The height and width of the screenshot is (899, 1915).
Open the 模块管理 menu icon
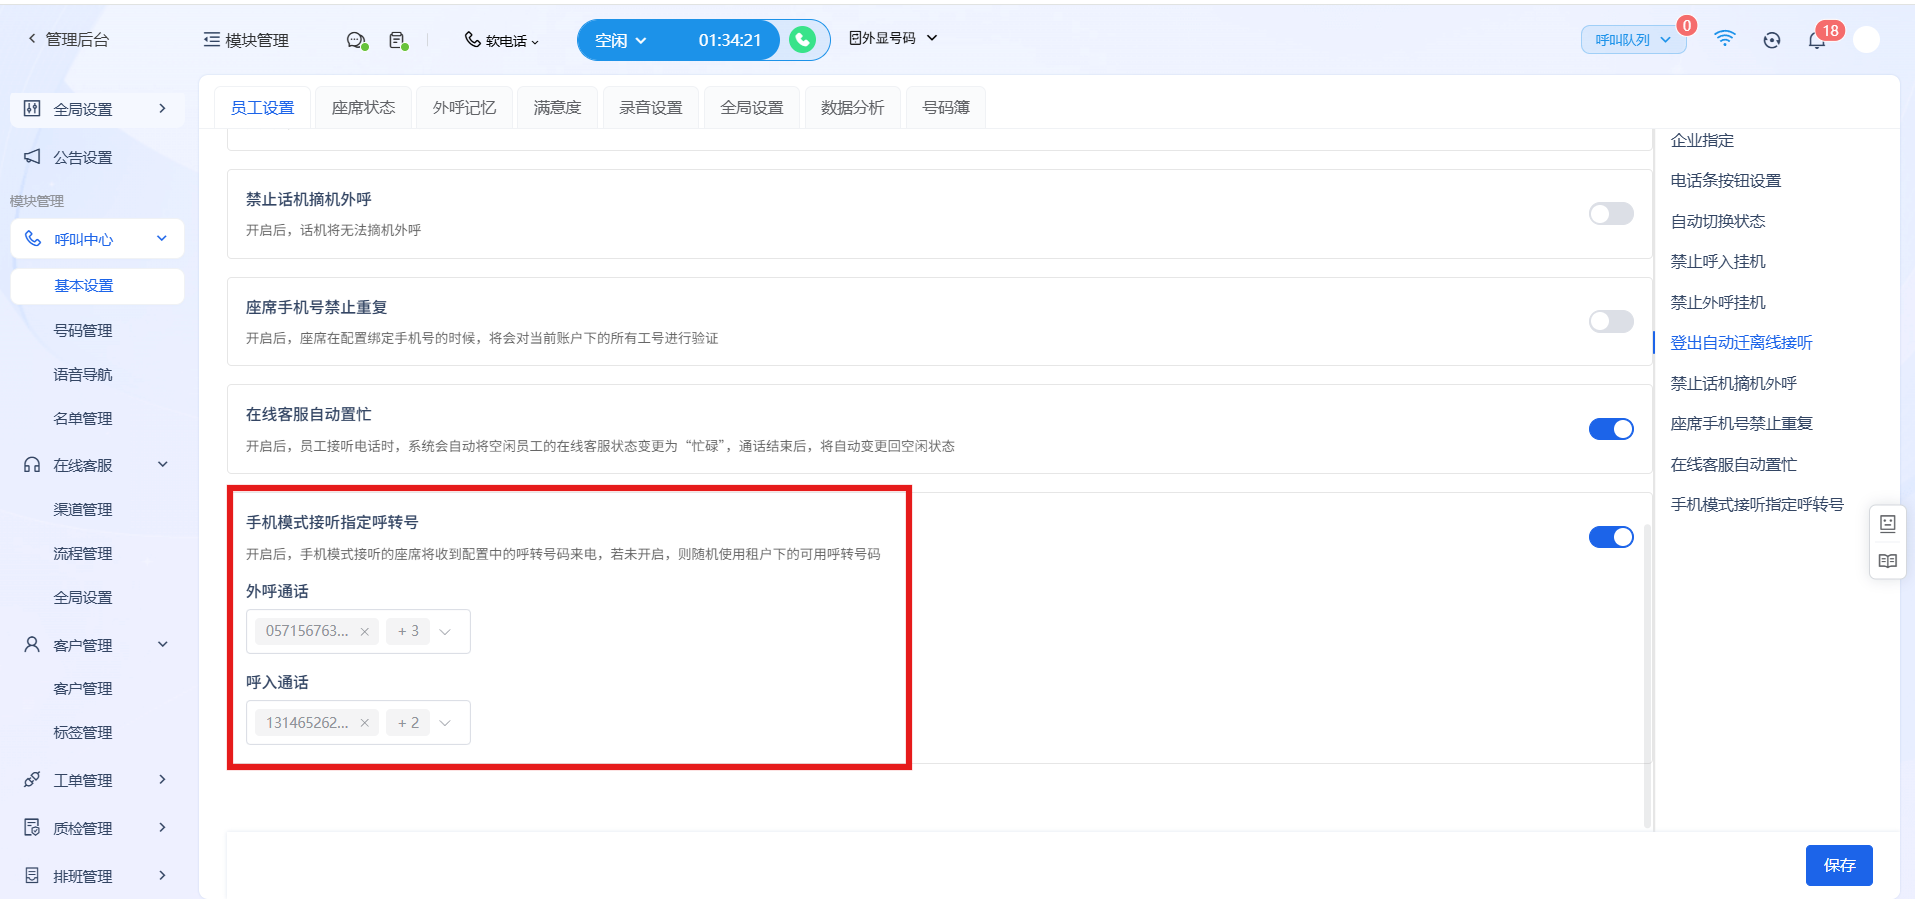point(212,40)
